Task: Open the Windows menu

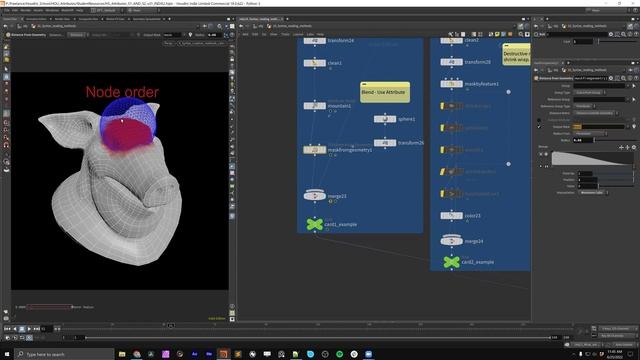Action: click(x=52, y=10)
